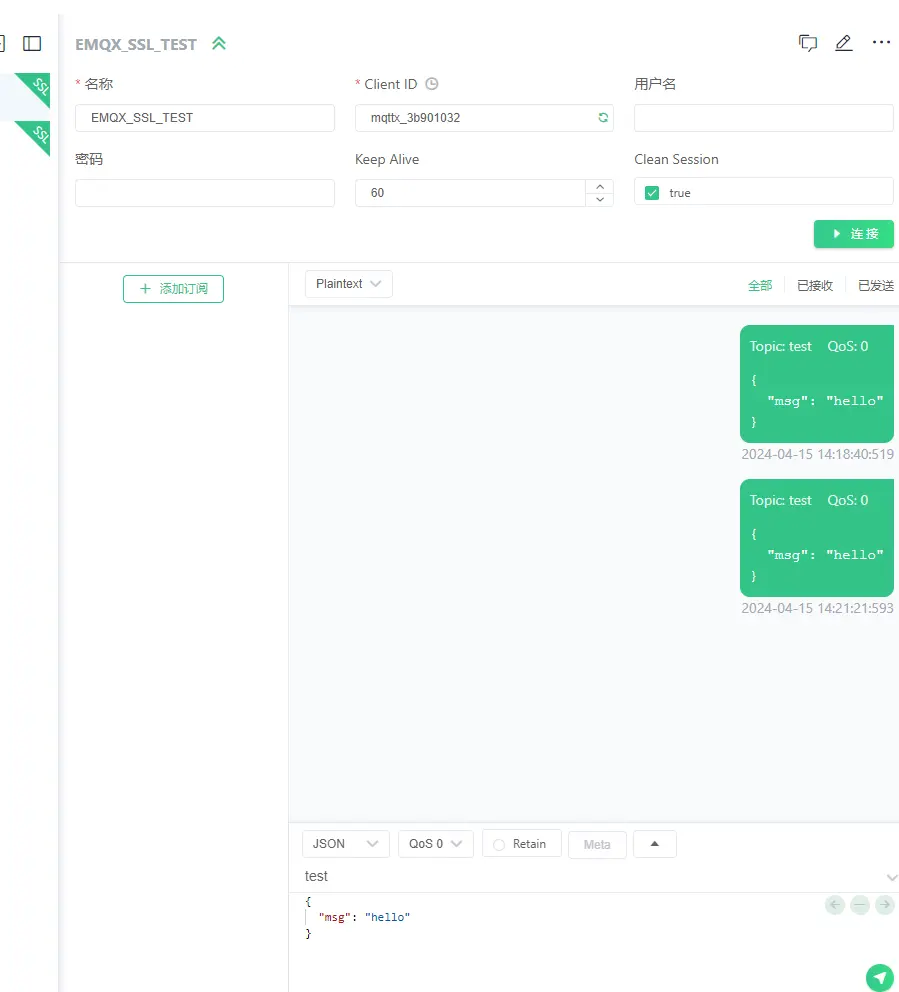The width and height of the screenshot is (899, 992).
Task: Click the 名称 input field
Action: click(205, 118)
